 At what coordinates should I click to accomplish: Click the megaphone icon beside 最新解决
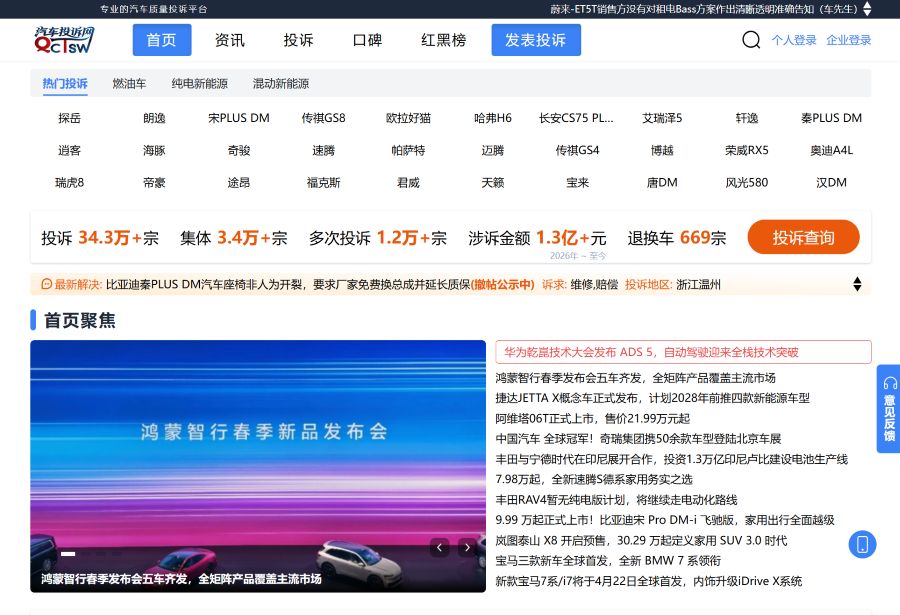43,284
